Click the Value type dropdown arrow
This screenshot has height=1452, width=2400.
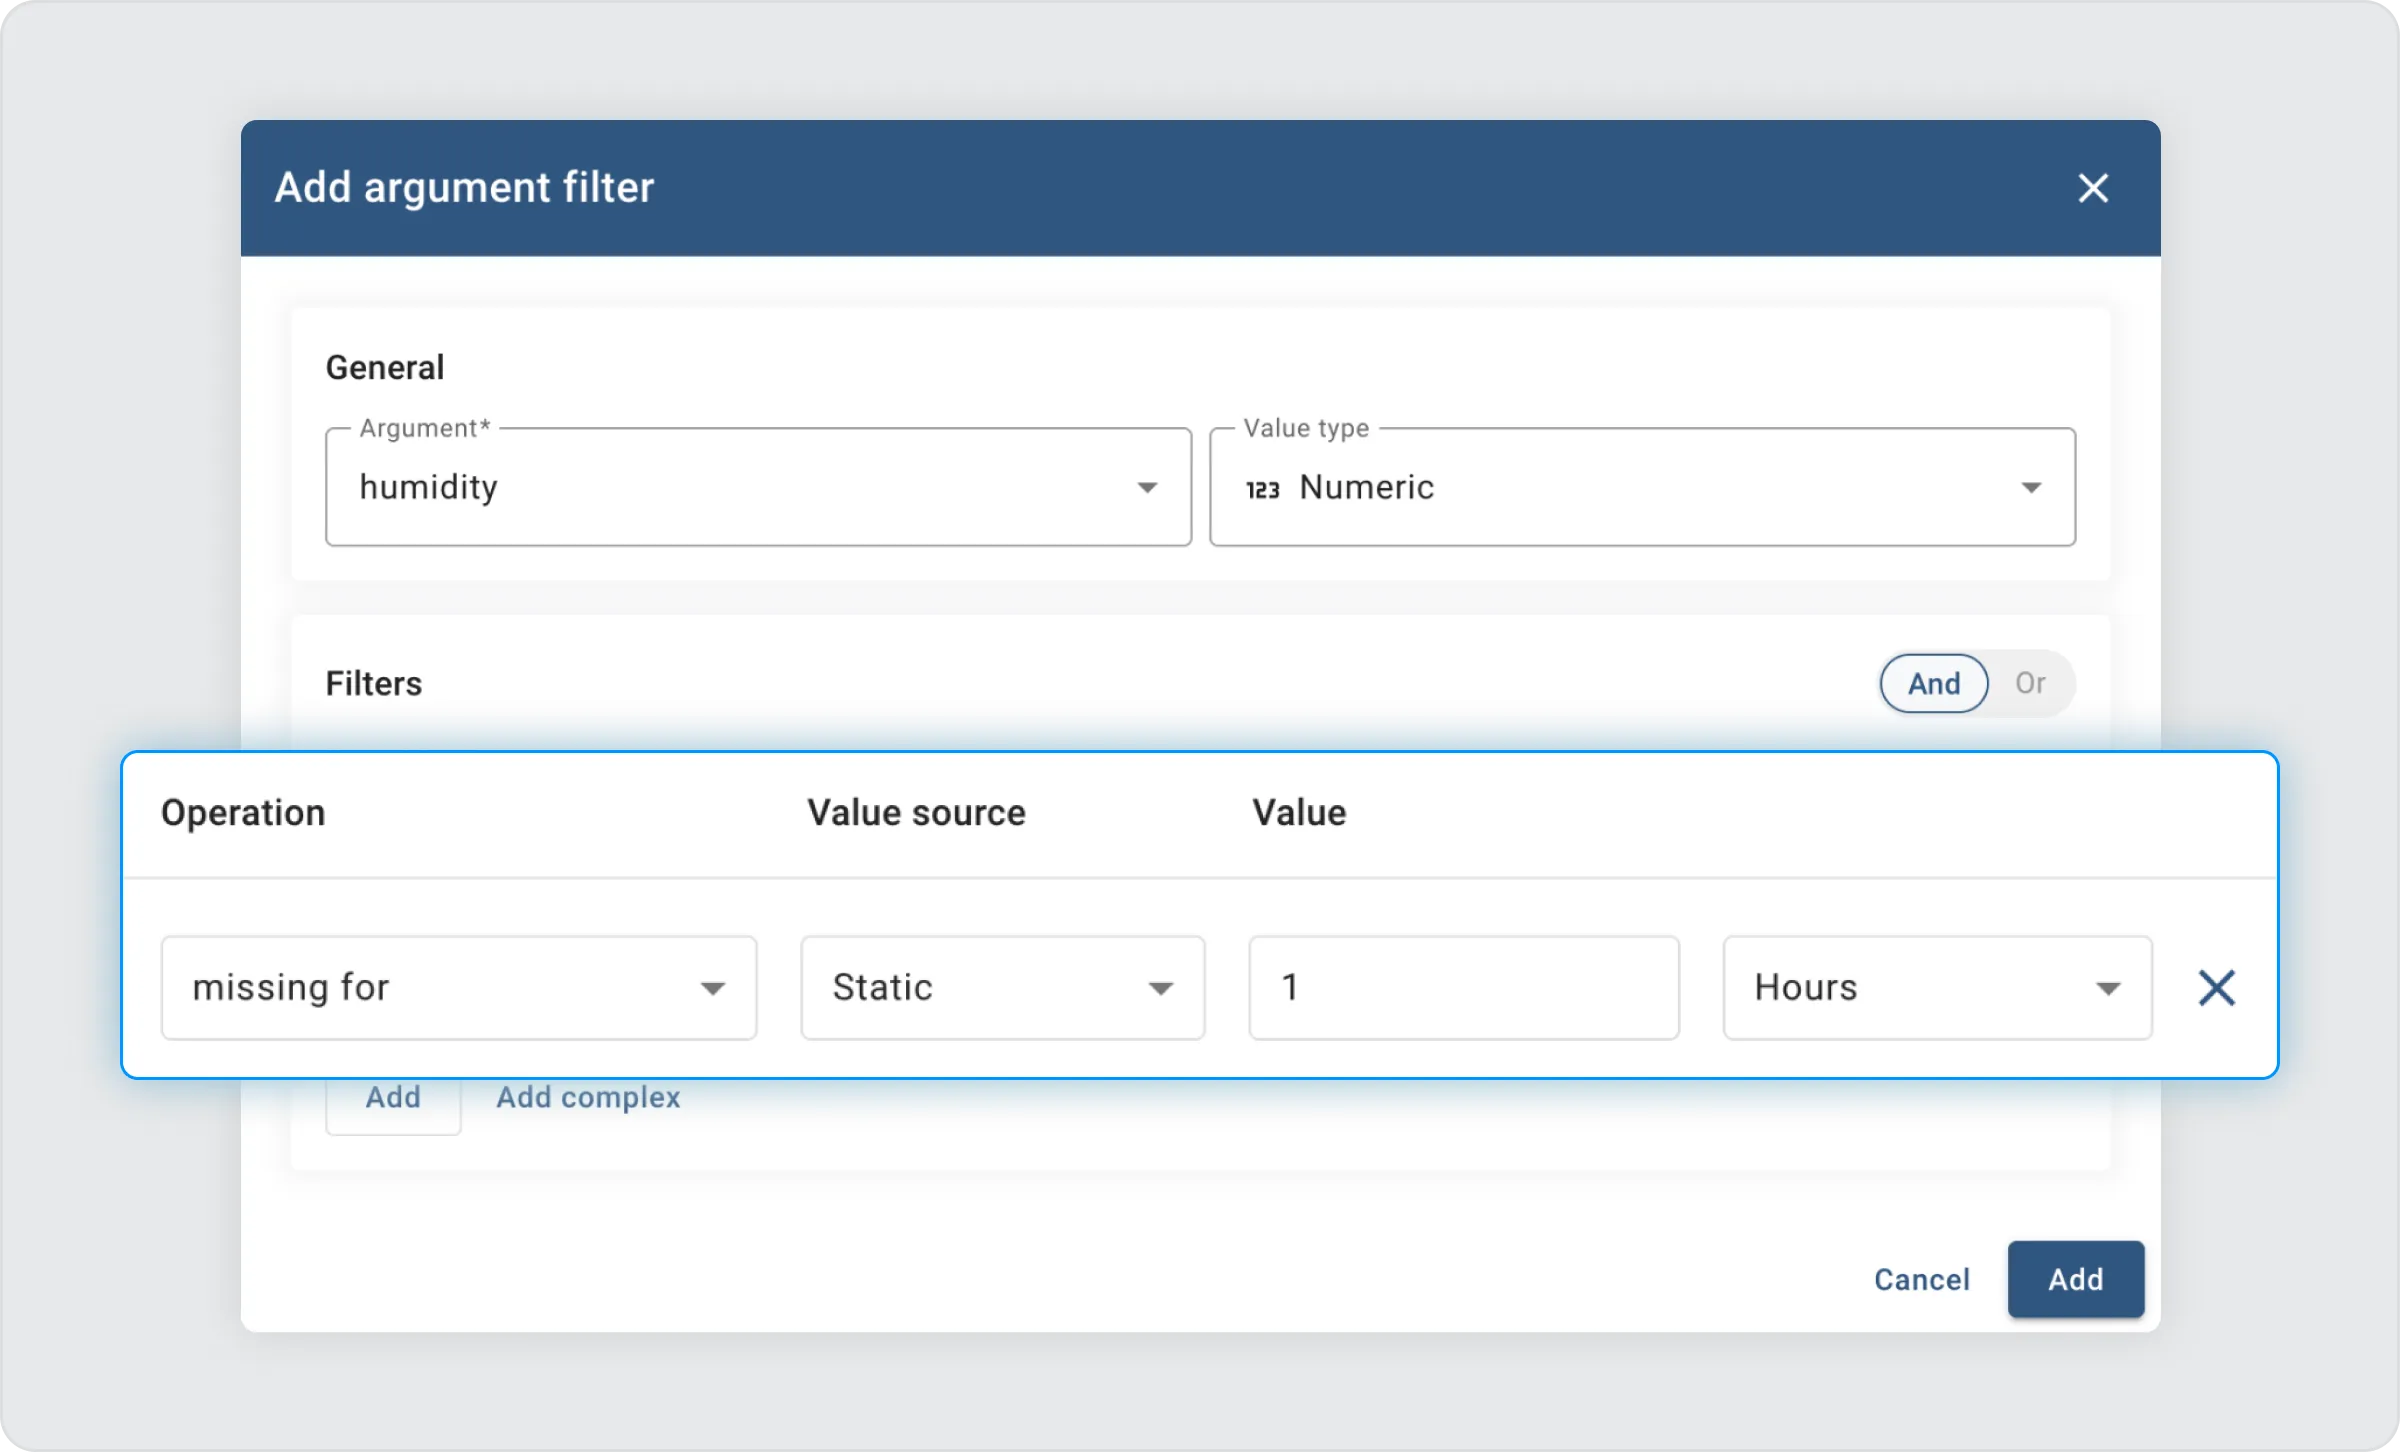(2031, 488)
